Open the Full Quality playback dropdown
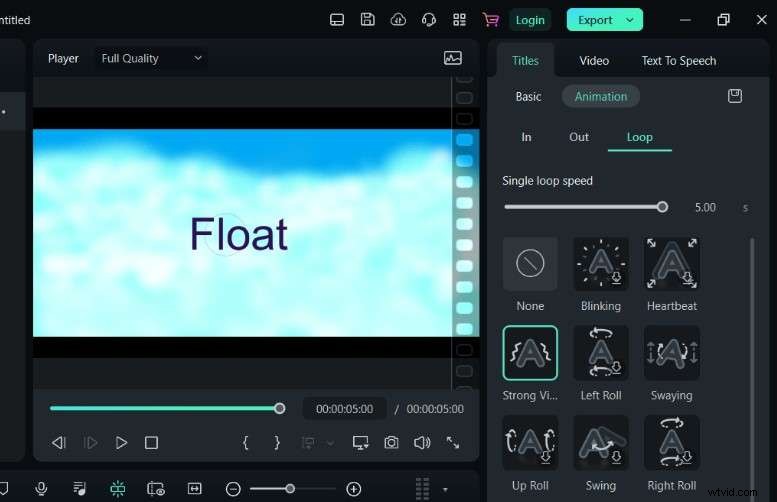The image size is (777, 502). (151, 58)
